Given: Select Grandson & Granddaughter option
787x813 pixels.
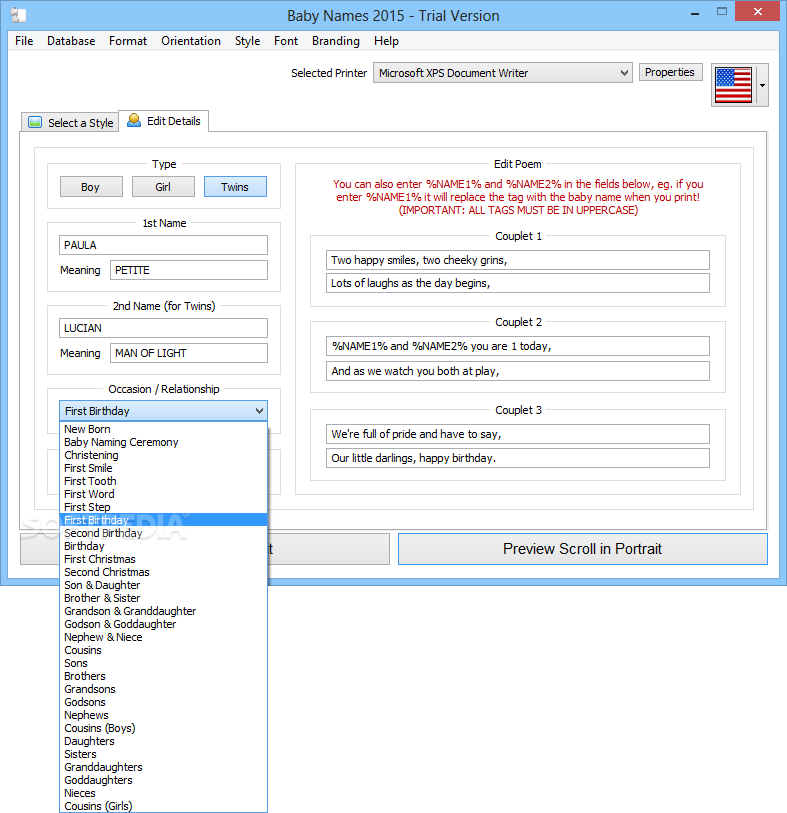Looking at the screenshot, I should click(163, 611).
